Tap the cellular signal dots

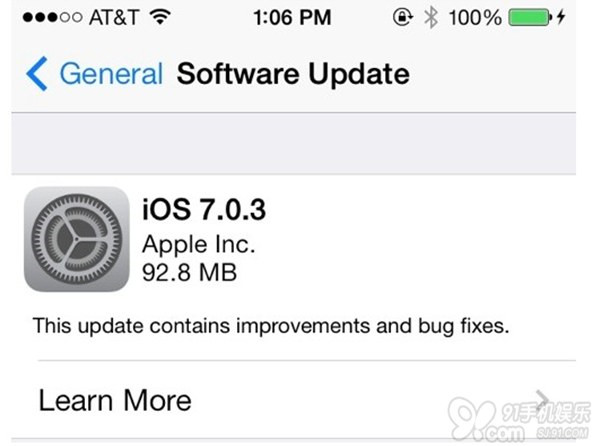[x=52, y=17]
